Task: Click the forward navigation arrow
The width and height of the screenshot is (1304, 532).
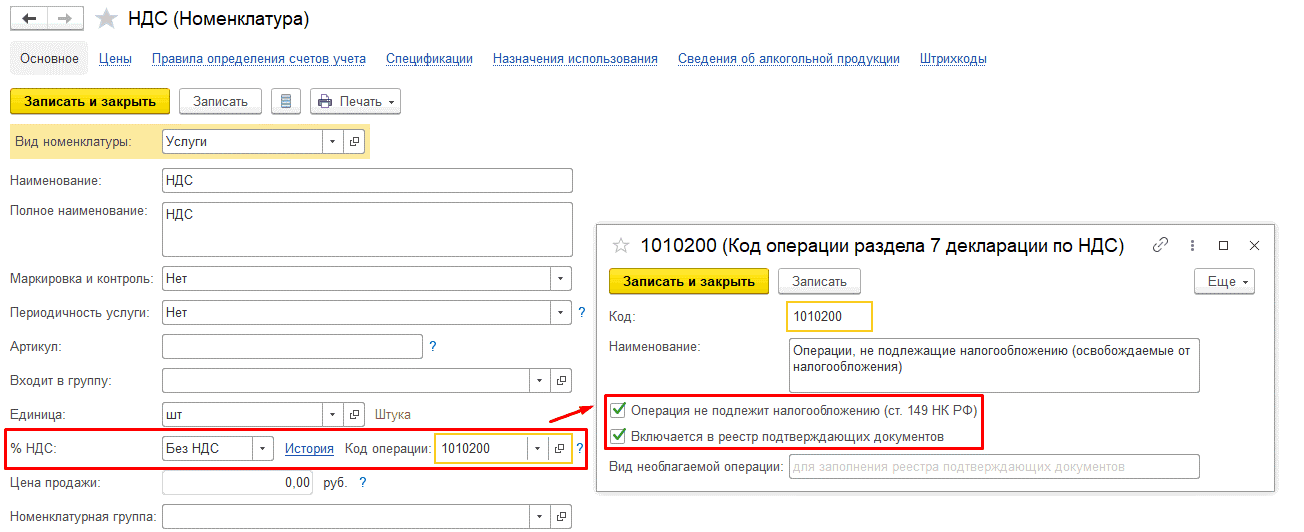Action: (65, 19)
